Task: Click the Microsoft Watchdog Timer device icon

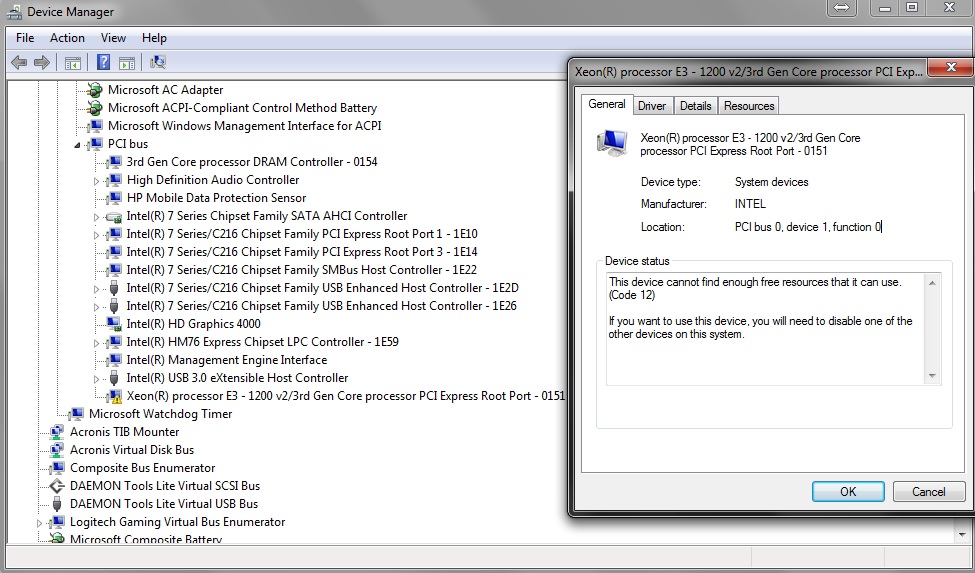Action: click(76, 414)
